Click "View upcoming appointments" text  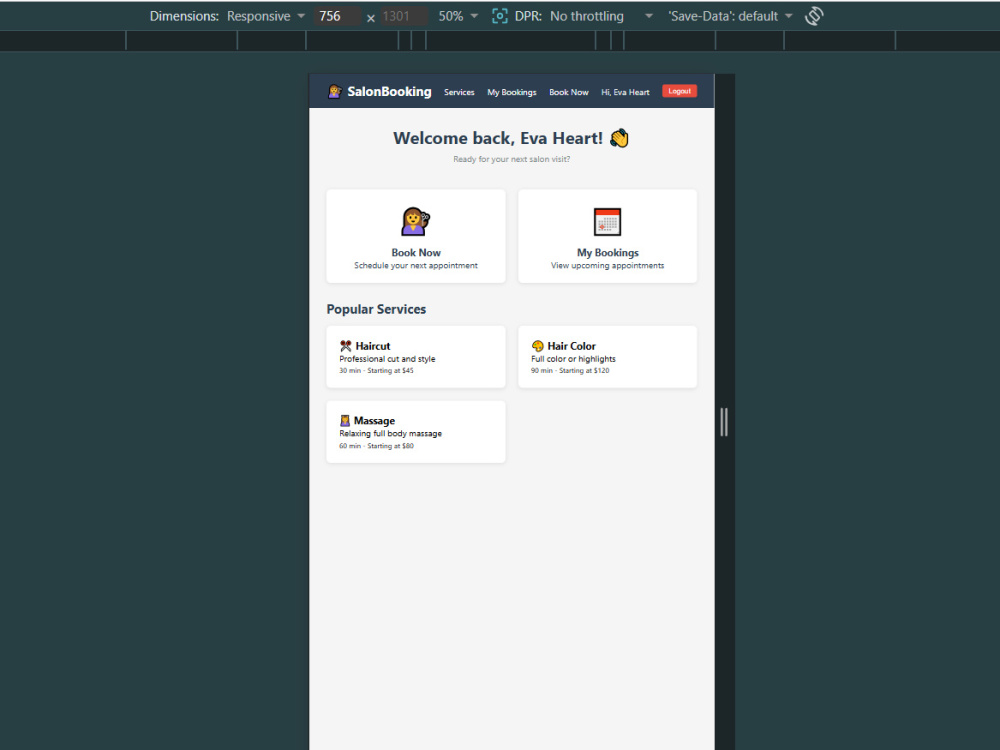click(608, 265)
